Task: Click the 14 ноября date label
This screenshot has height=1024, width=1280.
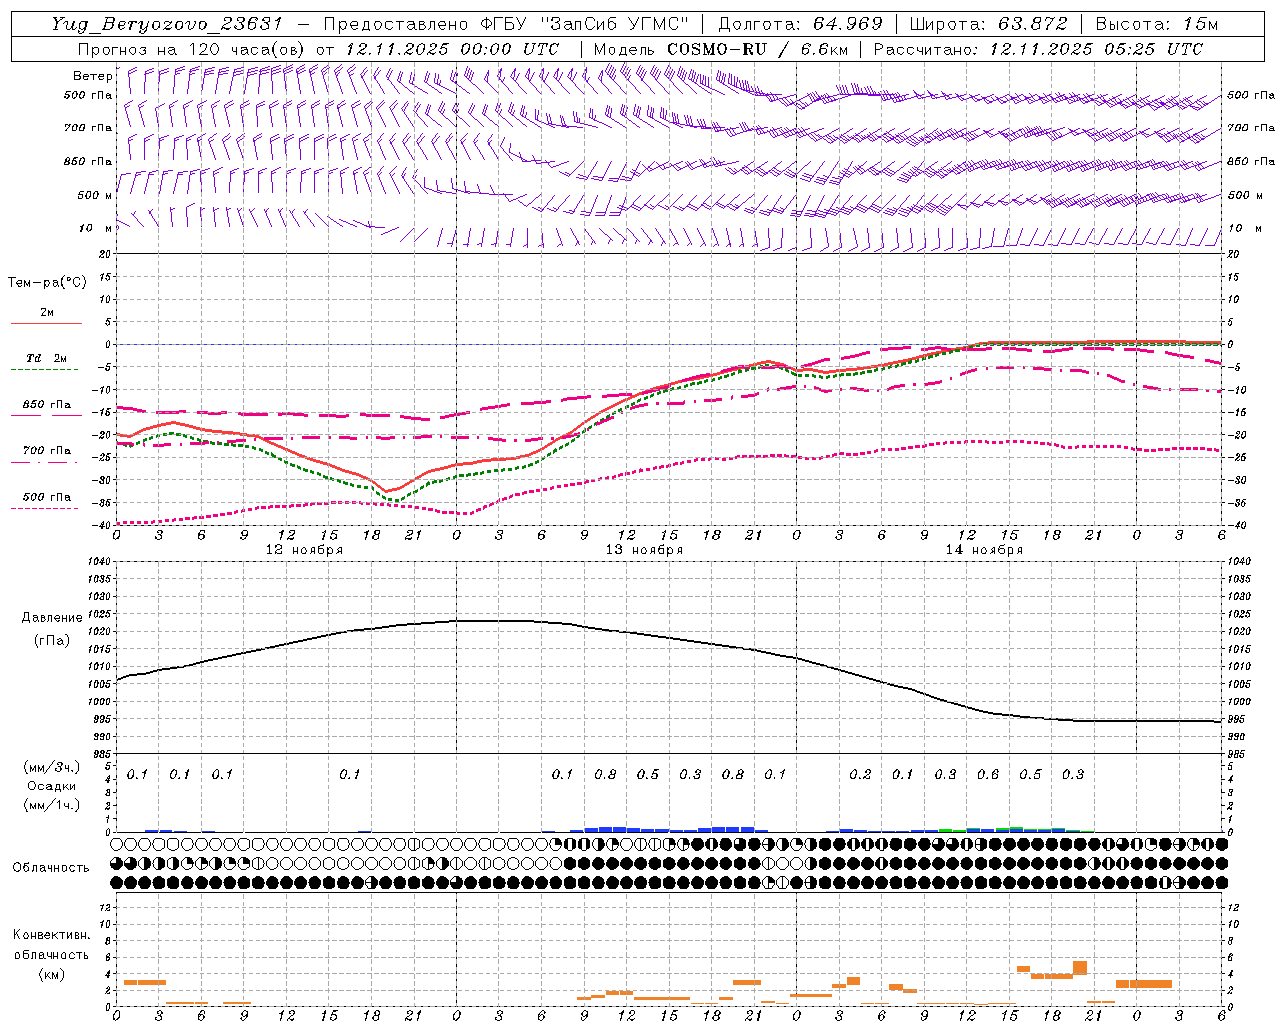Action: tap(984, 550)
